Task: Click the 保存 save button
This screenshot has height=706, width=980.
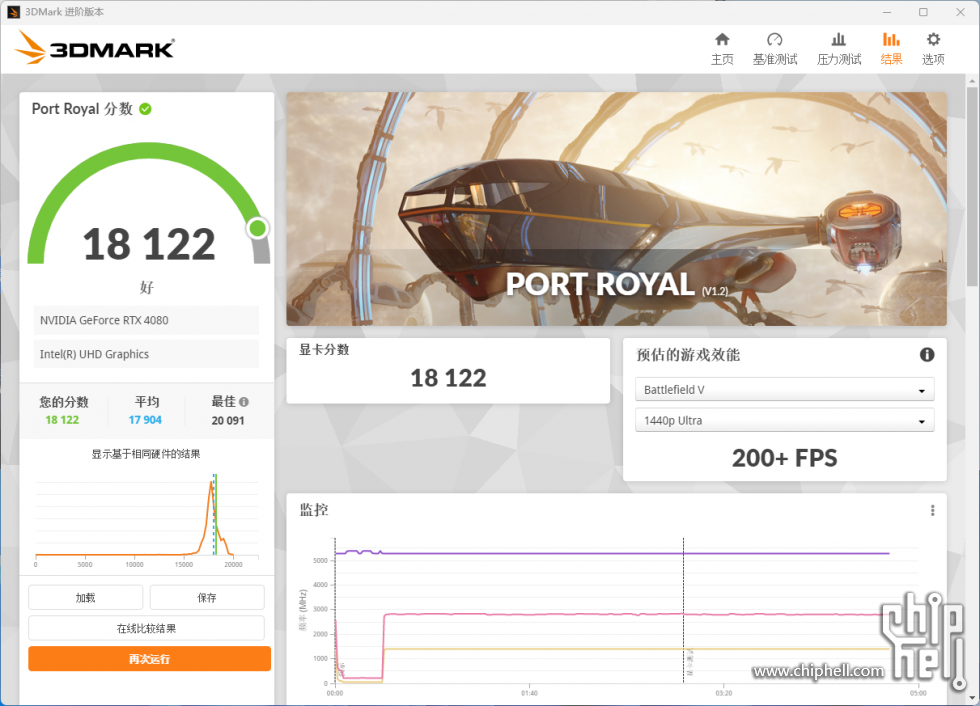Action: point(207,597)
